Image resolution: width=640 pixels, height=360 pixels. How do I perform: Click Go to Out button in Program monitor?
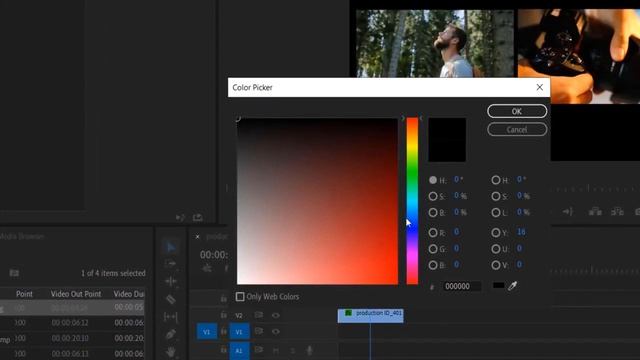[567, 211]
